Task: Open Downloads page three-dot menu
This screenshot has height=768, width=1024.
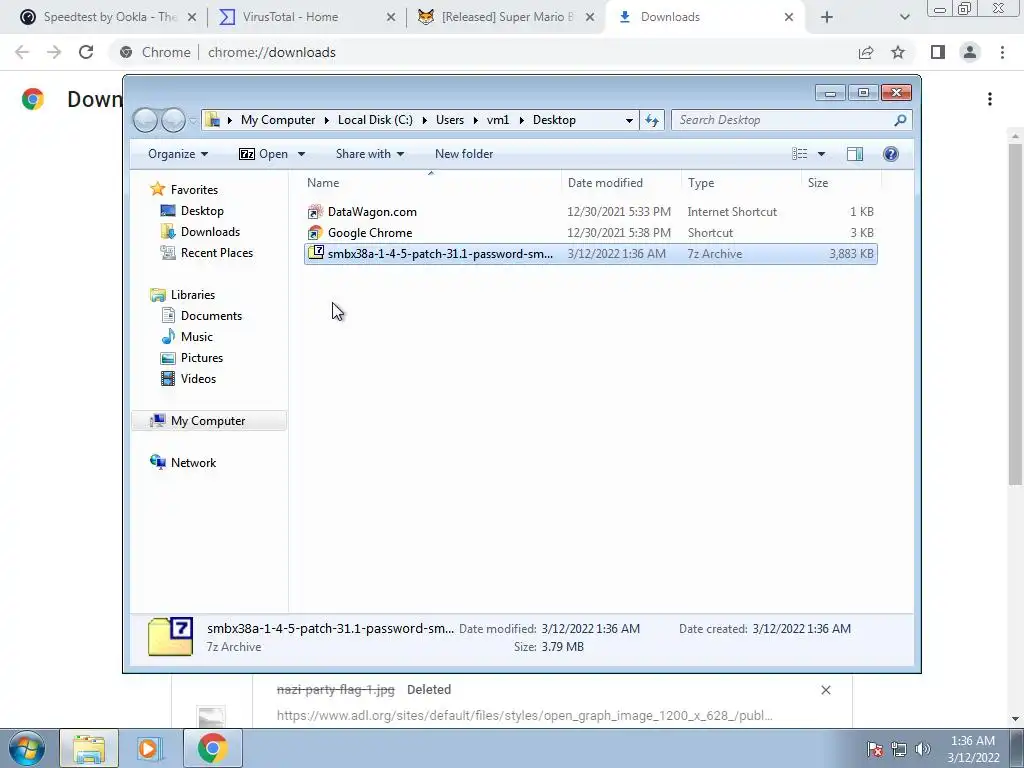Action: click(x=990, y=99)
